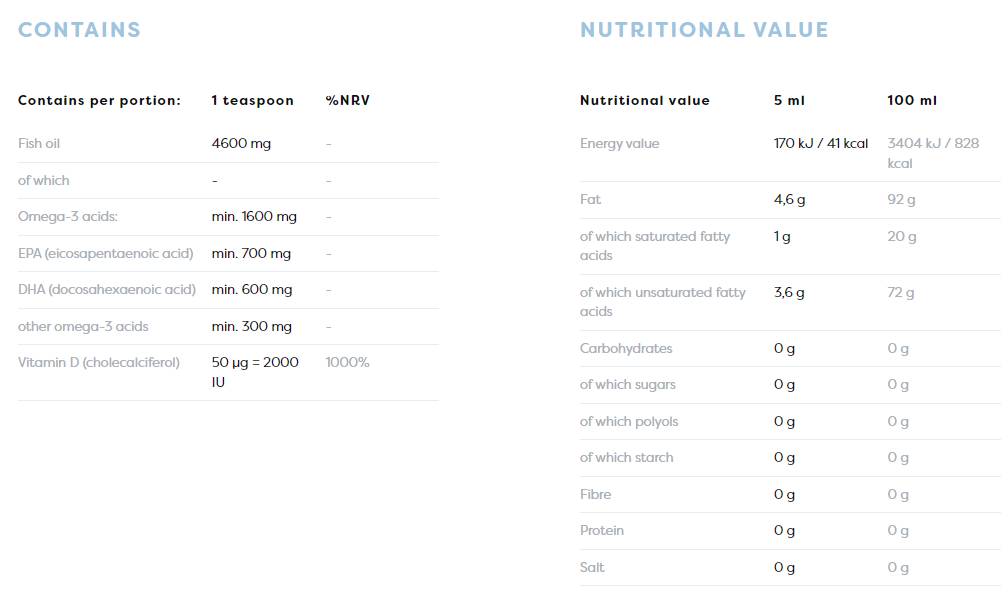Screen dimensions: 1008x594
Task: Click Vitamin D (cholecalciferol) label
Action: 99,362
